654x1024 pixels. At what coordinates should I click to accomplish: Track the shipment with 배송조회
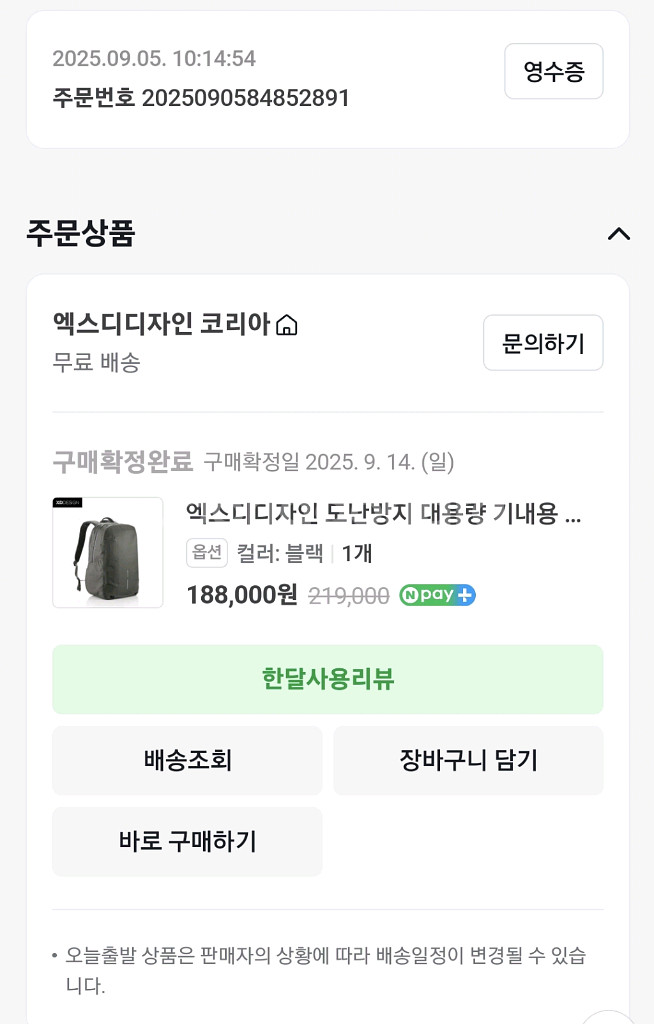coord(187,760)
